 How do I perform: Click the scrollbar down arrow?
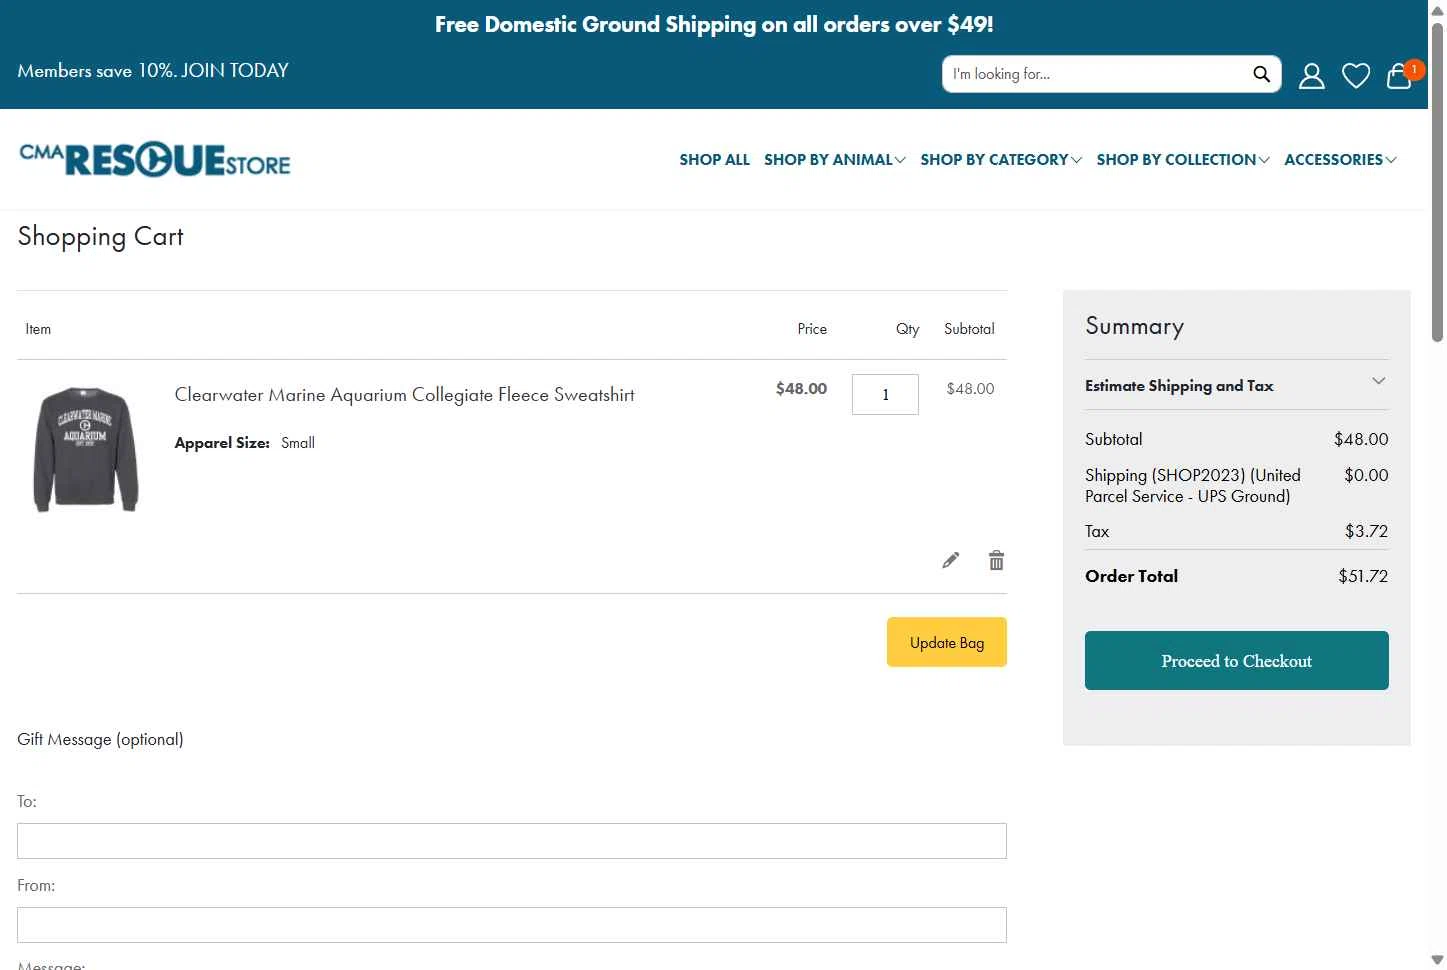[x=1437, y=961]
